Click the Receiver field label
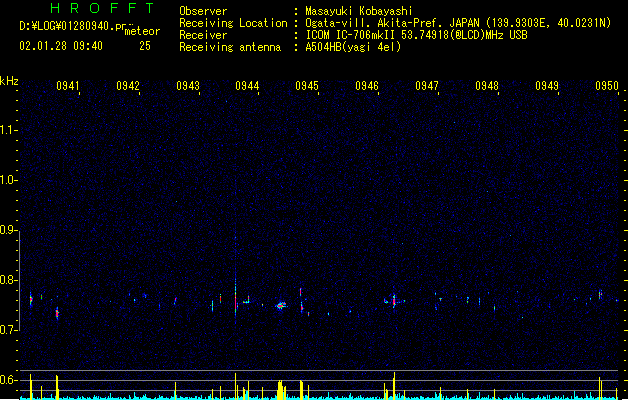 coord(203,35)
